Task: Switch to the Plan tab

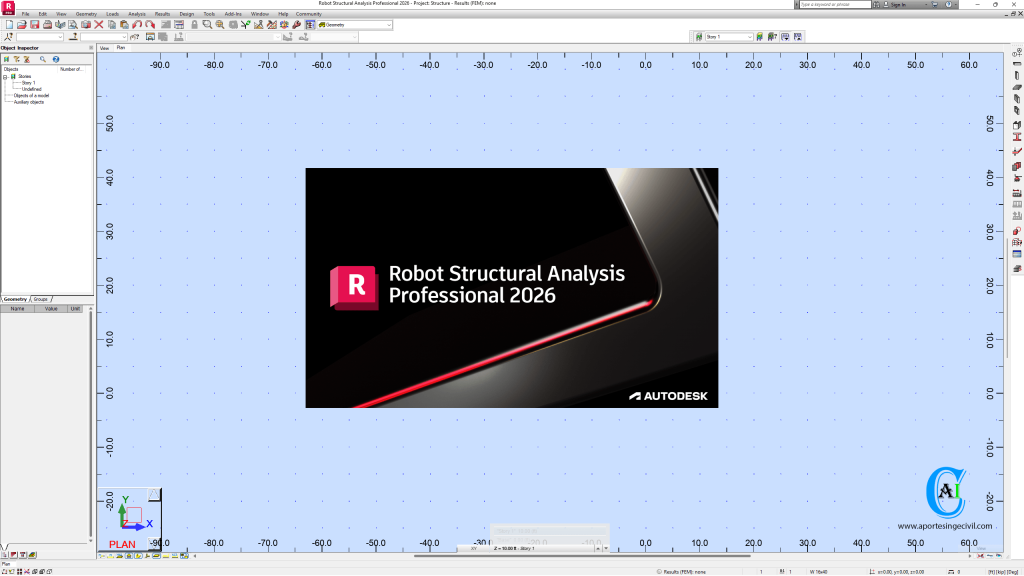Action: tap(120, 47)
